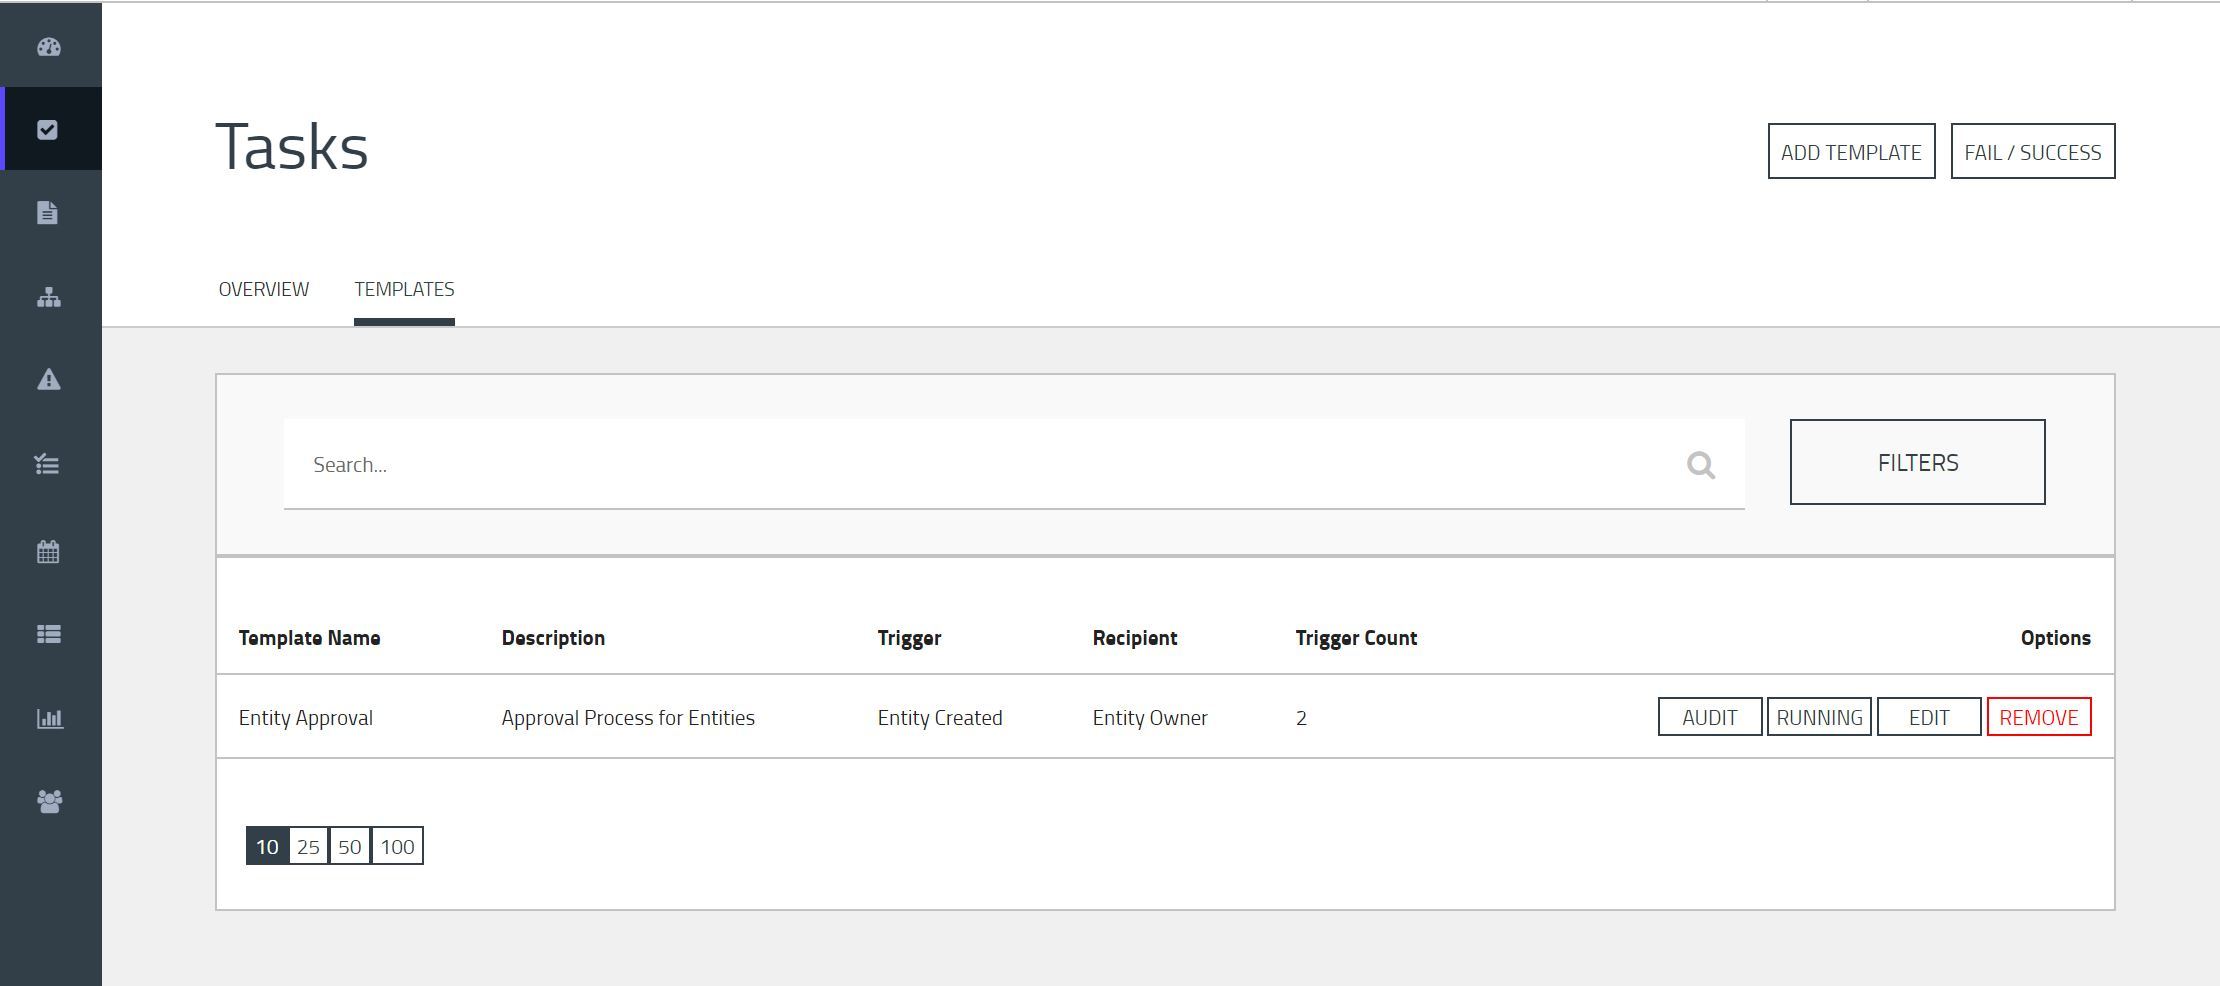Screen dimensions: 2220x986
Task: Show 25 items per page
Action: (x=308, y=846)
